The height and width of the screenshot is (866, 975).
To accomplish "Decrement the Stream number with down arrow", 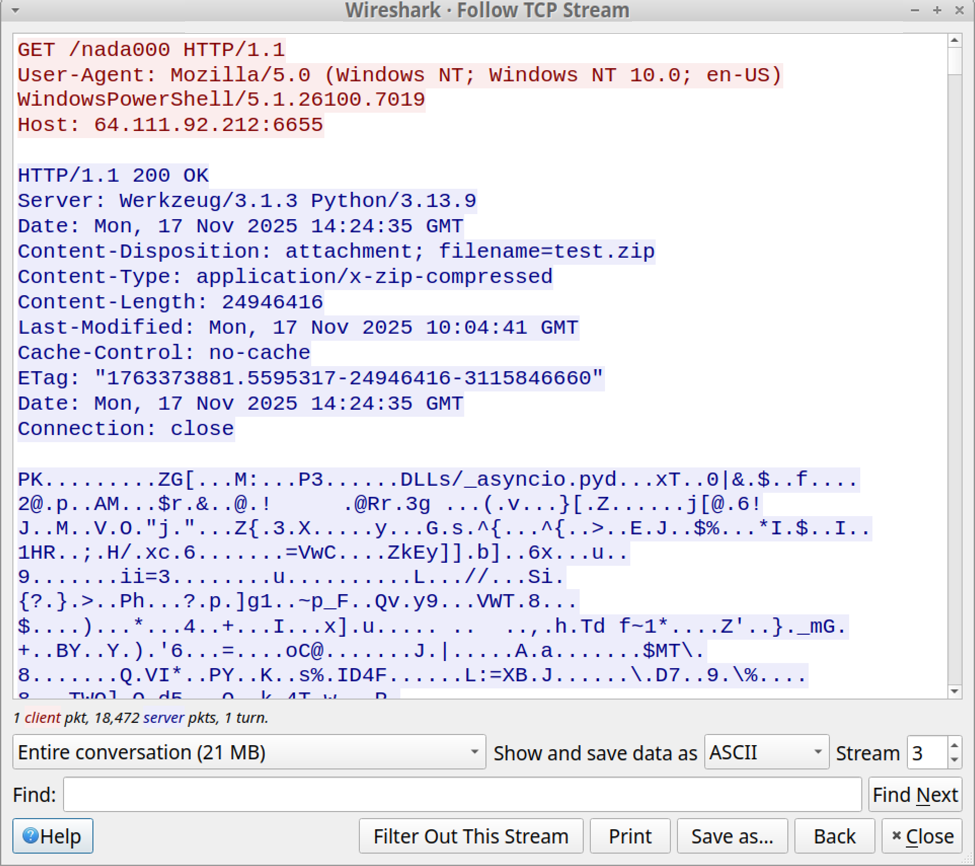I will 954,760.
